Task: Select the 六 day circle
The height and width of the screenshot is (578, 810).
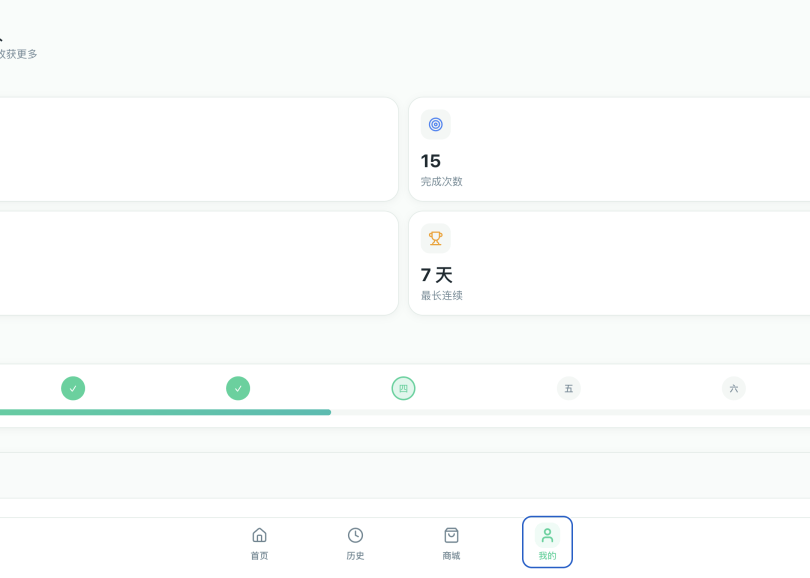Action: click(733, 388)
